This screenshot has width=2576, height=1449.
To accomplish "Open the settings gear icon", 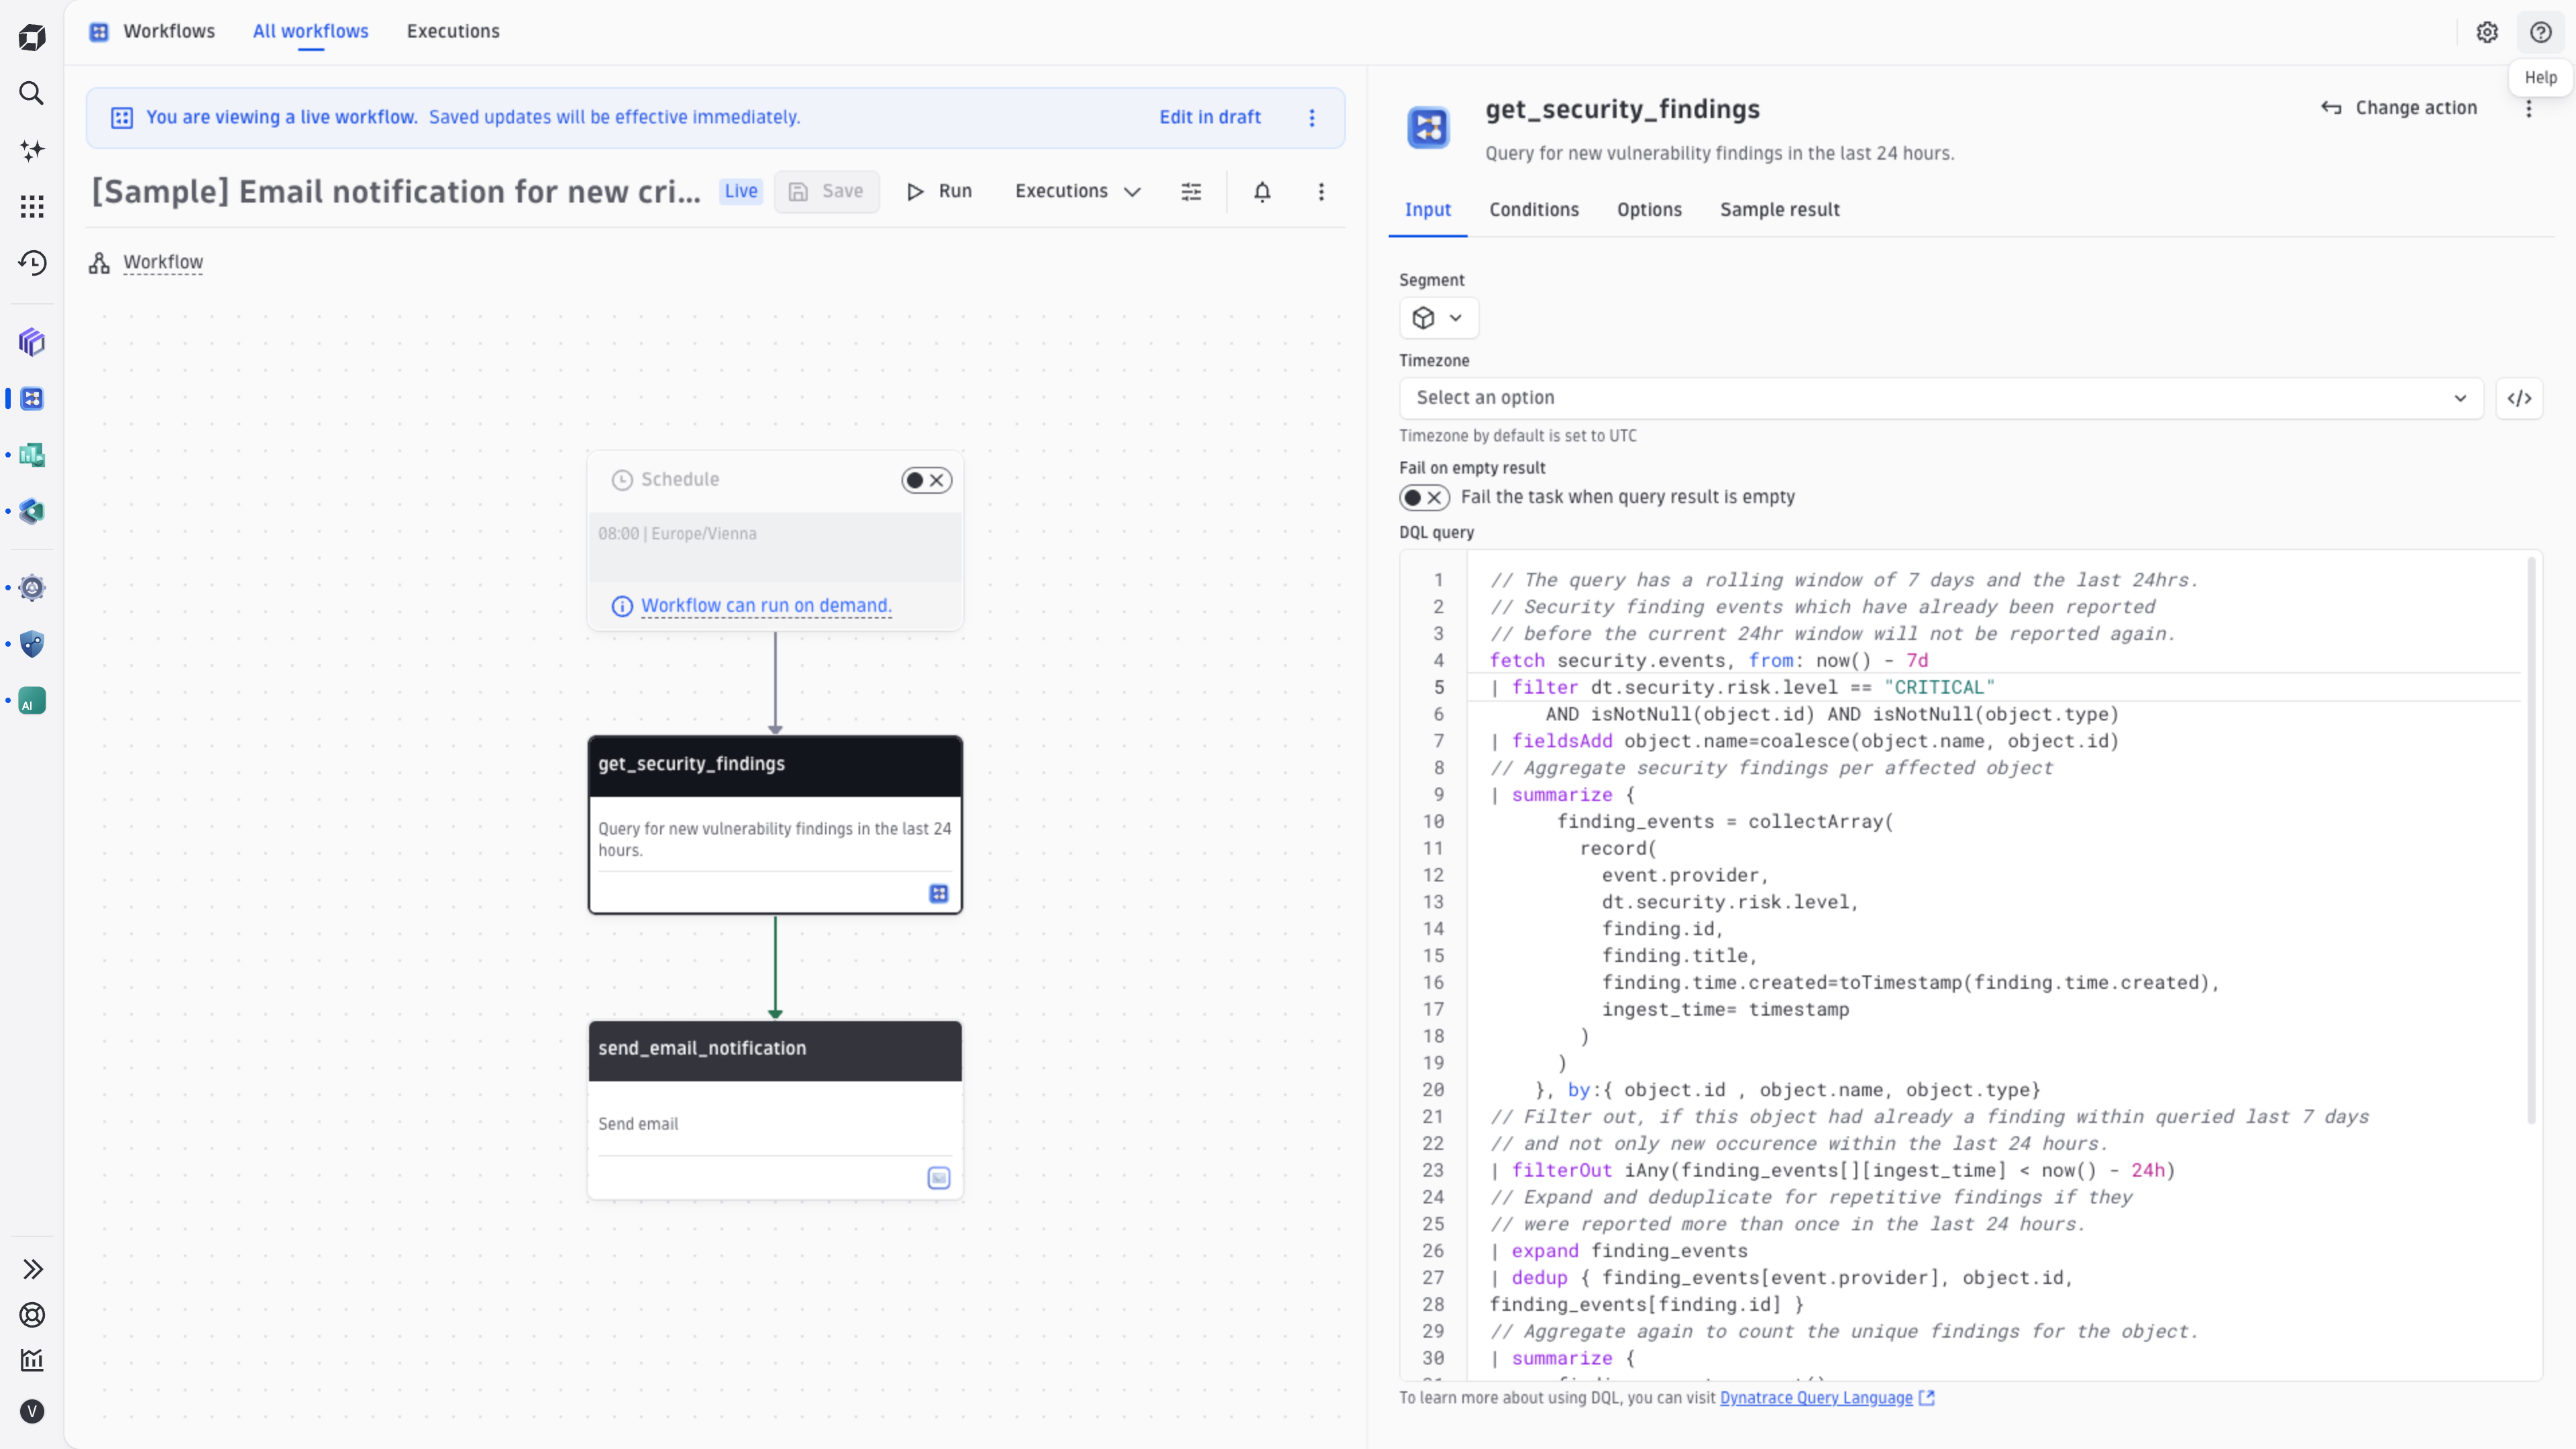I will coord(2487,32).
